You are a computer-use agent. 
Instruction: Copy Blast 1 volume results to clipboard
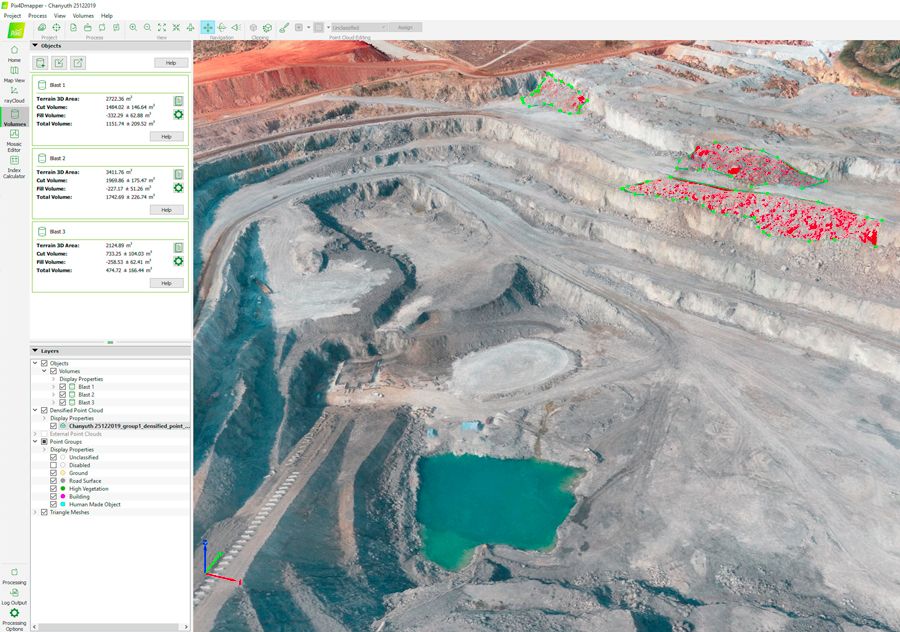[x=179, y=101]
